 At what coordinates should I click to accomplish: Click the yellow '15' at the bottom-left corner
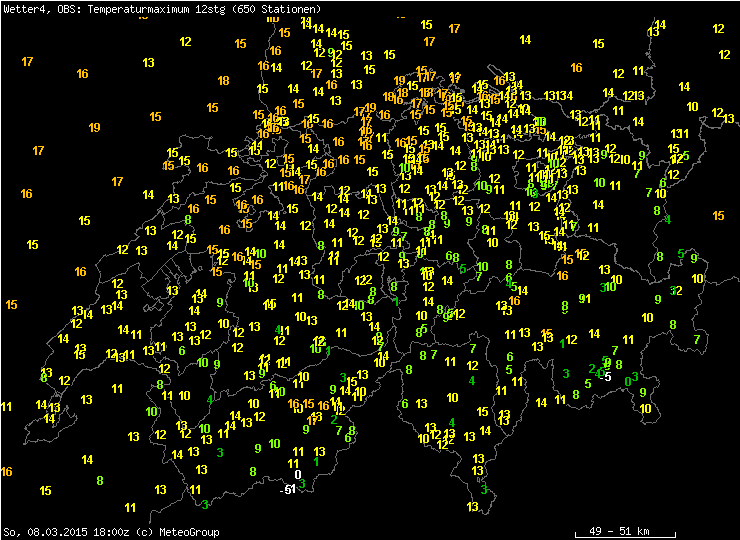(45, 490)
